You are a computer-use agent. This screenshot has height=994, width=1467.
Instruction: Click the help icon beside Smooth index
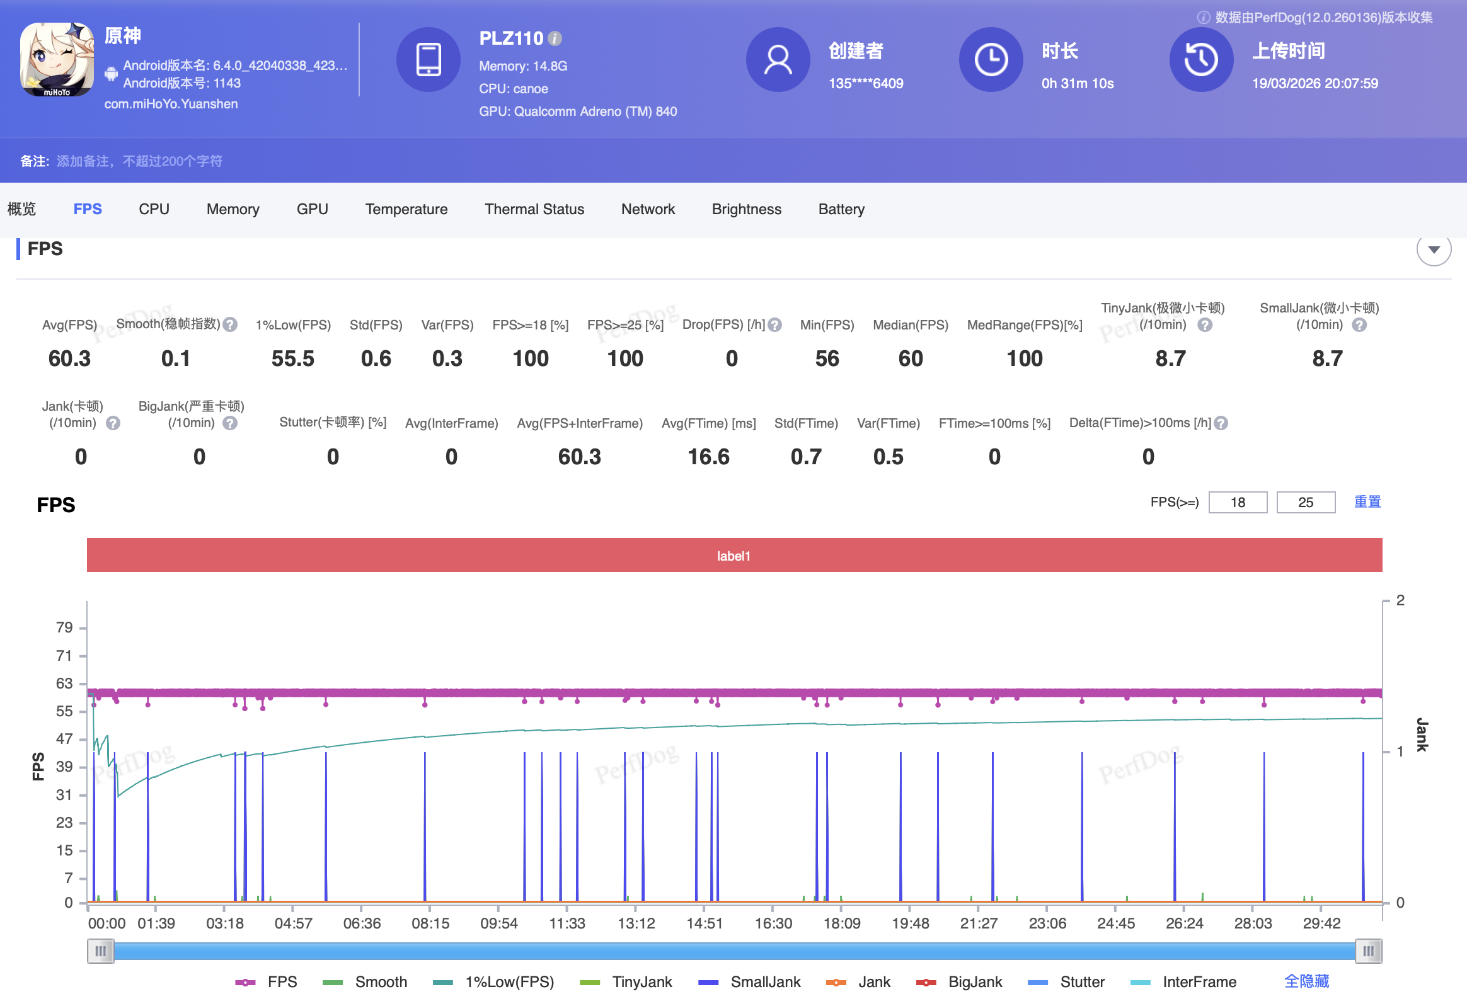(230, 325)
